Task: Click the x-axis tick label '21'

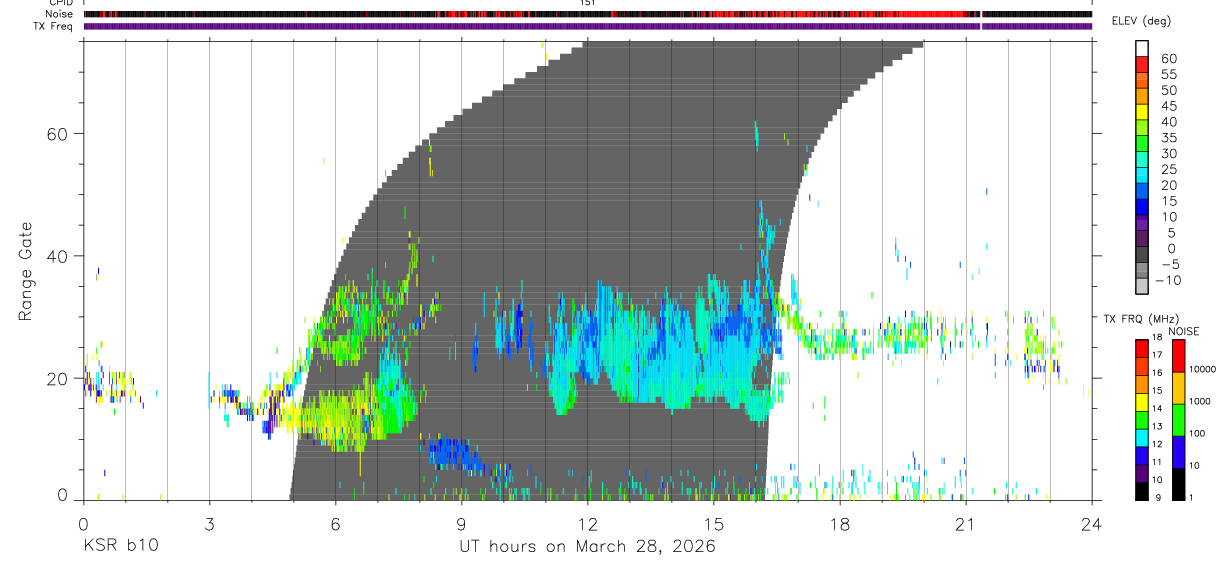Action: point(965,524)
